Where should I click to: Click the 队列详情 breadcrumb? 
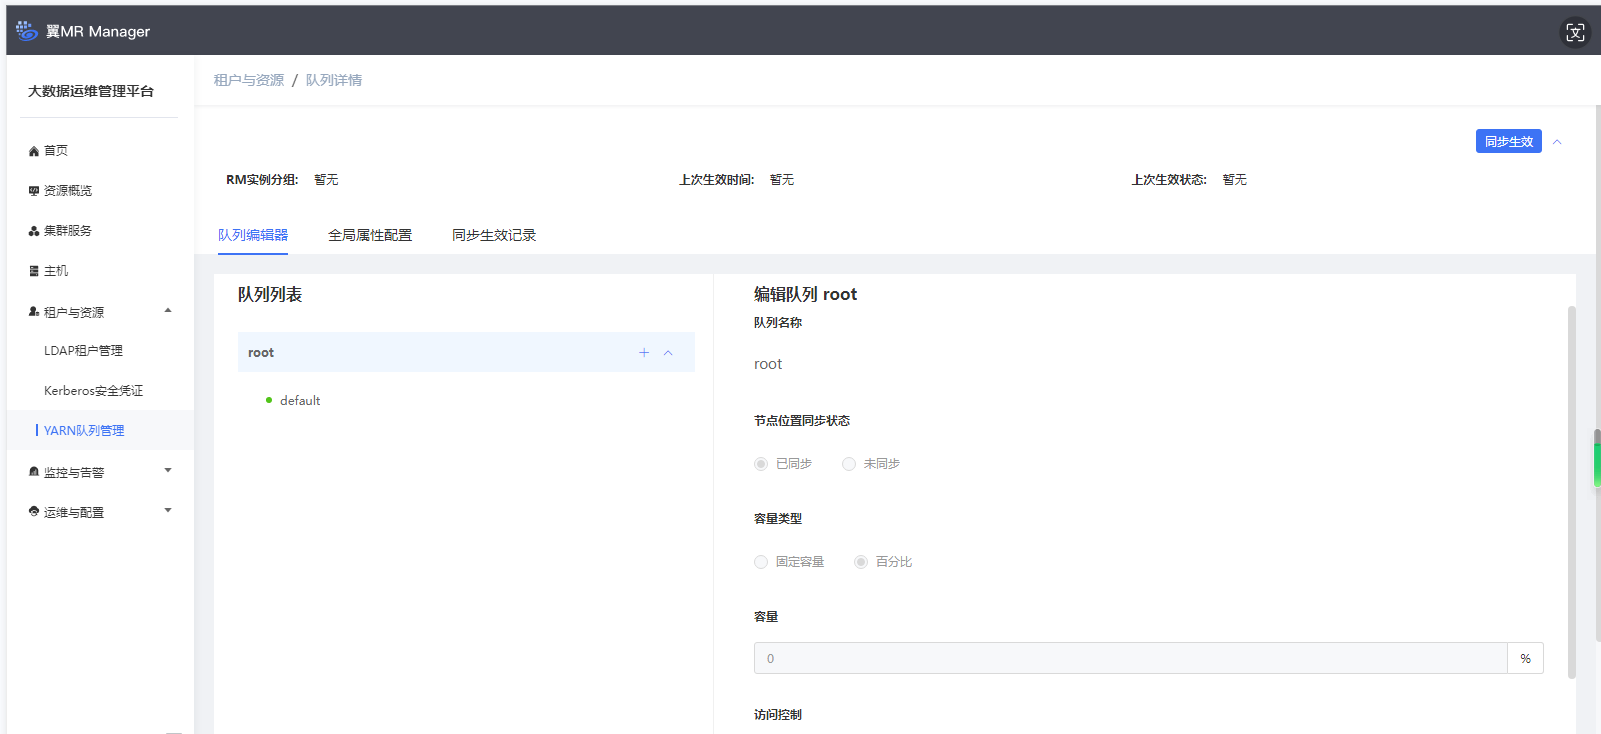coord(334,80)
